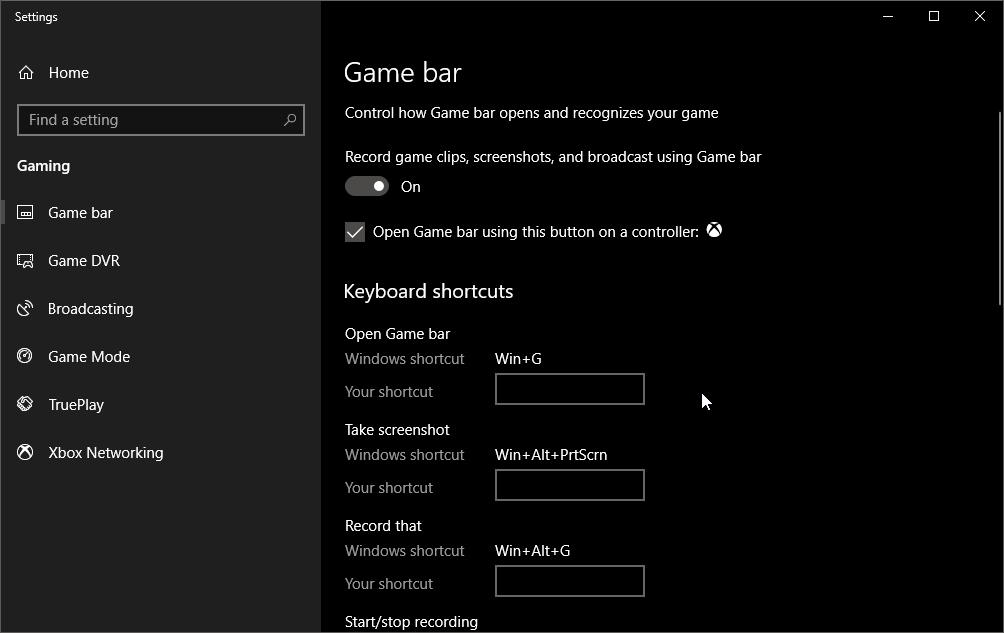Click the Game bar page title
This screenshot has height=633, width=1004.
[403, 72]
